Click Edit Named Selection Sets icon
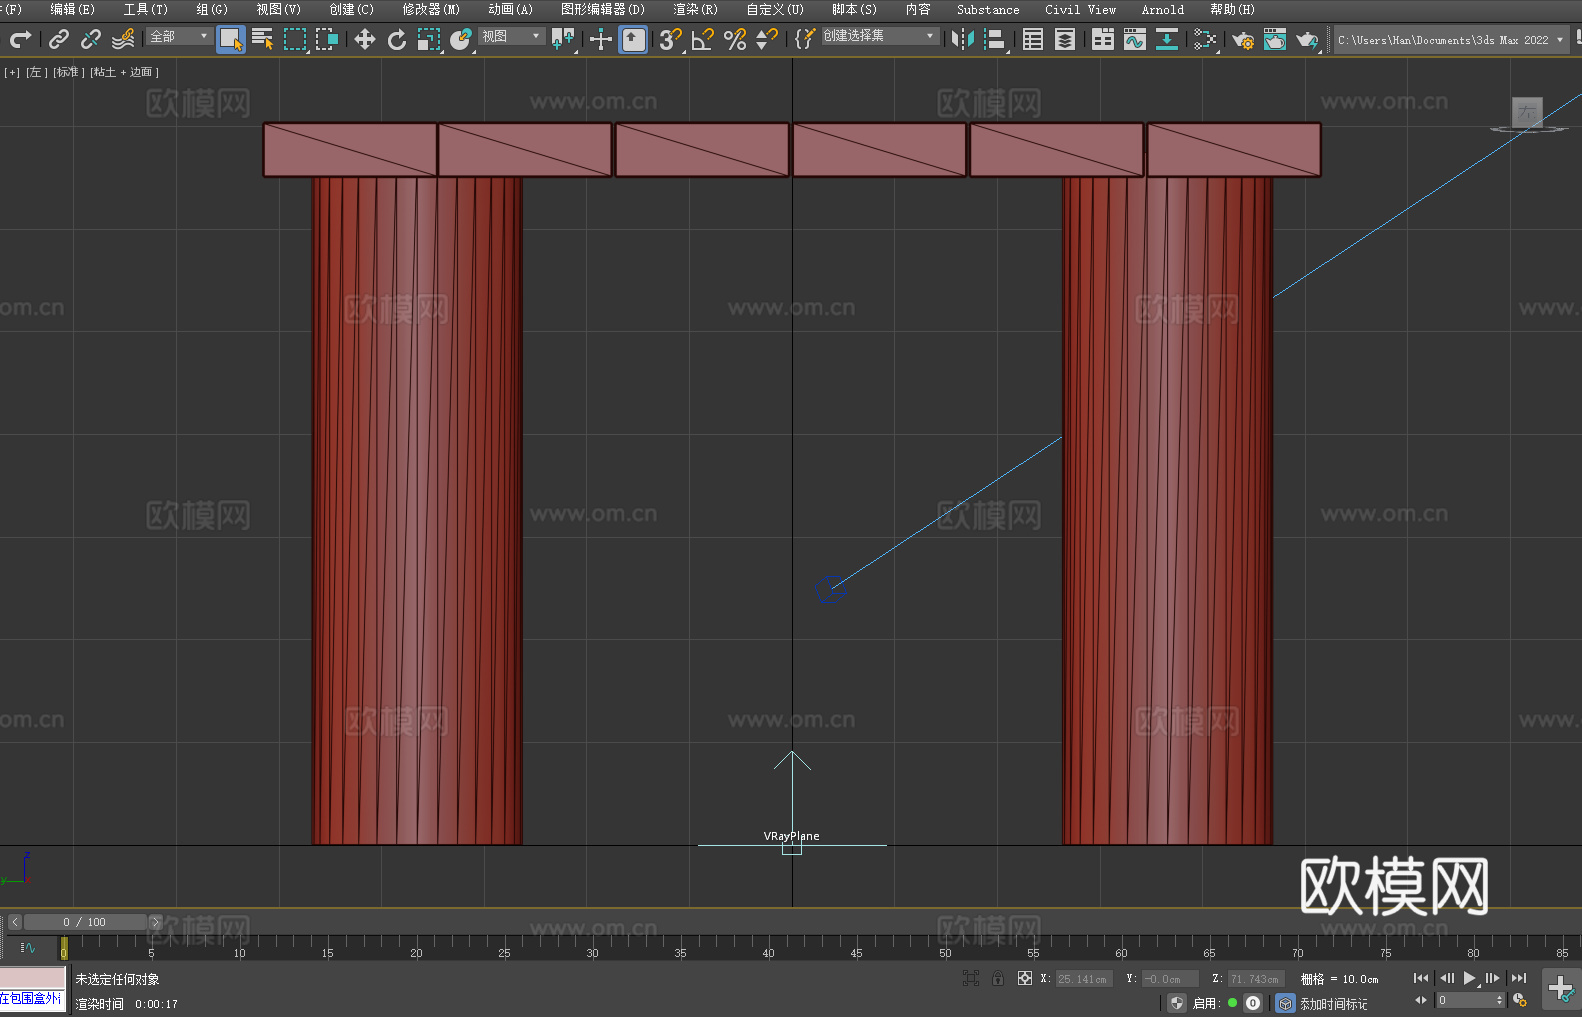1582x1017 pixels. (805, 39)
